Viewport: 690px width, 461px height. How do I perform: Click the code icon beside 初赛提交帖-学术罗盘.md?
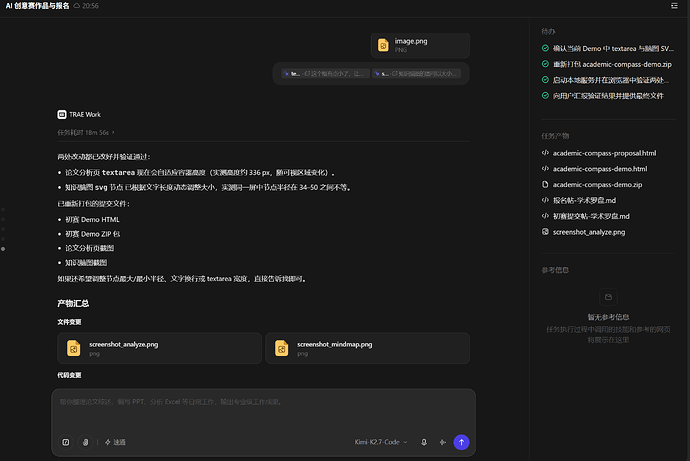(x=545, y=216)
